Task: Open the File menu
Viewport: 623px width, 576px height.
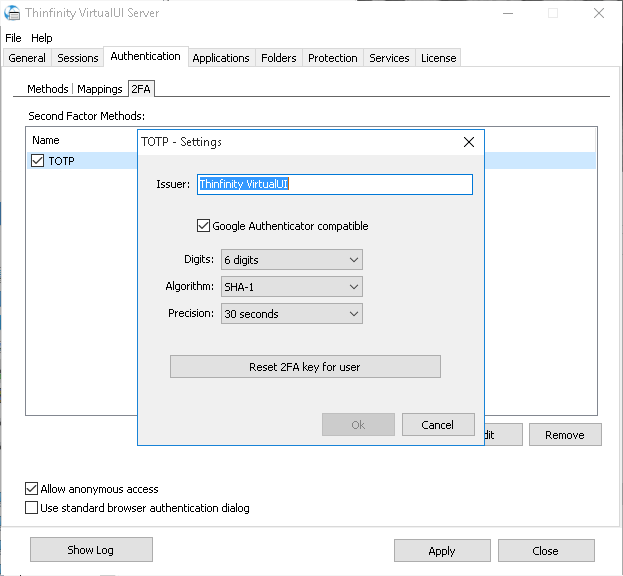Action: 13,38
